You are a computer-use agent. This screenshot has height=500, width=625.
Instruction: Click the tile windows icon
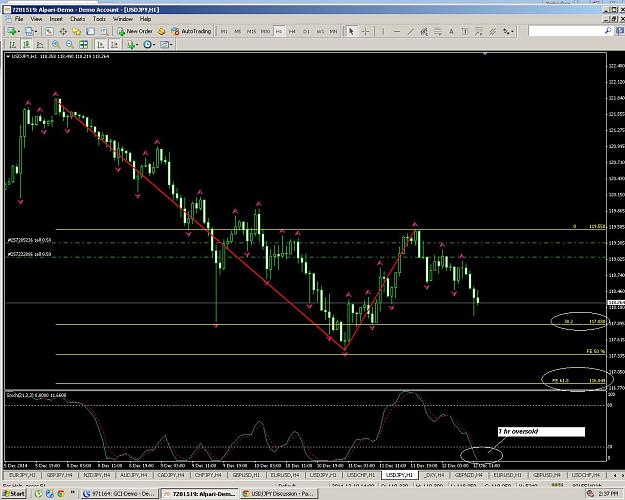(83, 45)
